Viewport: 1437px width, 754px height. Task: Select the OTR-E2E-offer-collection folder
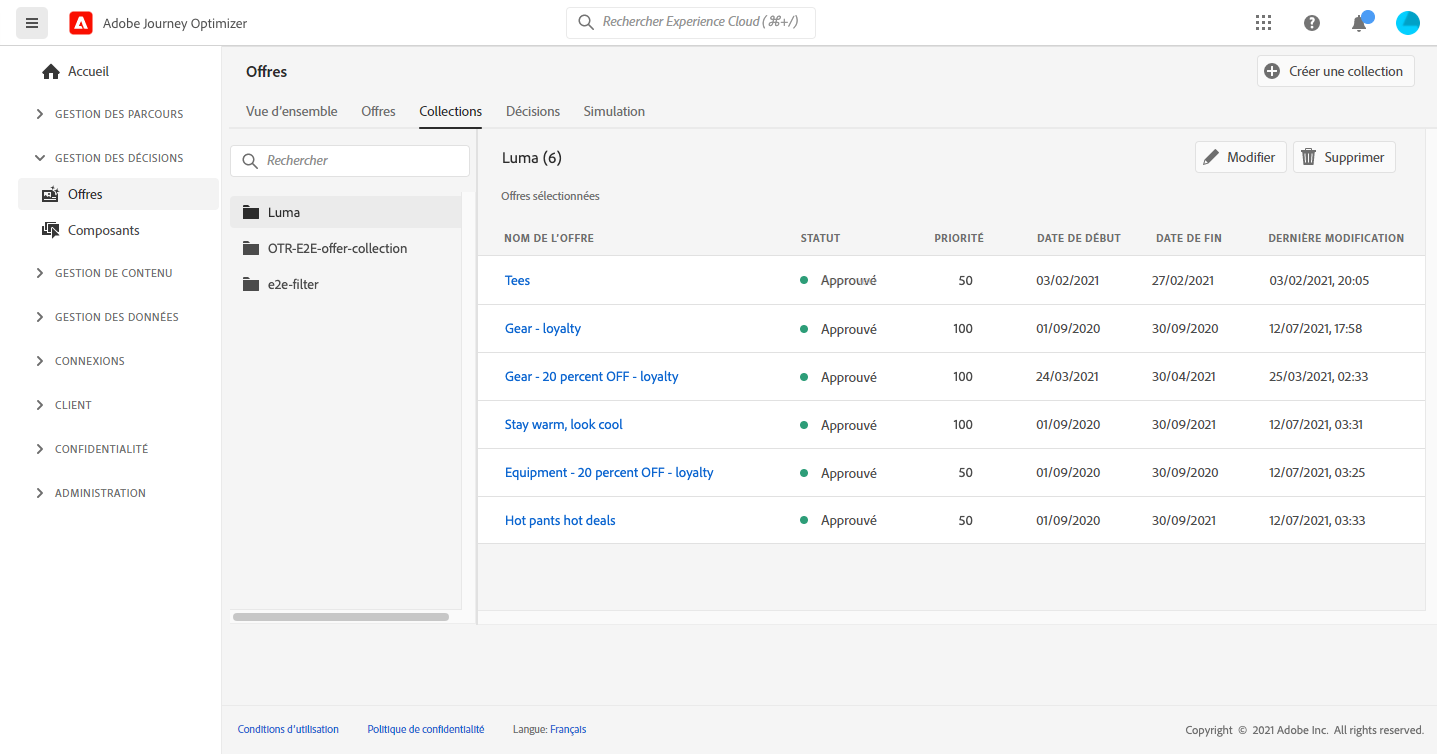pos(337,248)
